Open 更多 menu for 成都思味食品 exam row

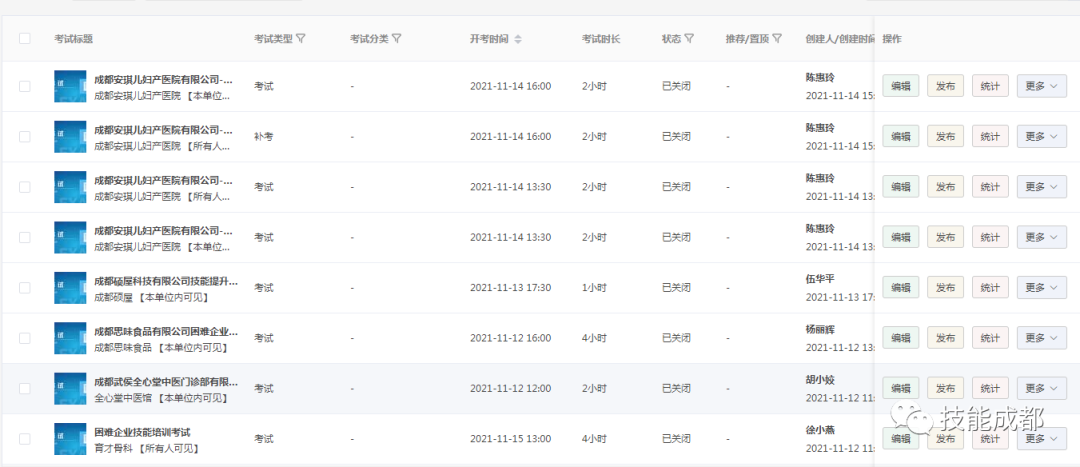pyautogui.click(x=1041, y=338)
